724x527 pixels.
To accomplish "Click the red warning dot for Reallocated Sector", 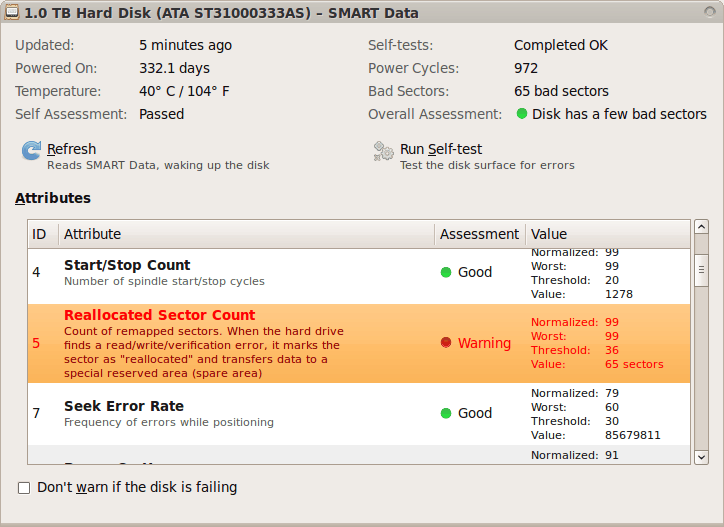I will [x=446, y=343].
